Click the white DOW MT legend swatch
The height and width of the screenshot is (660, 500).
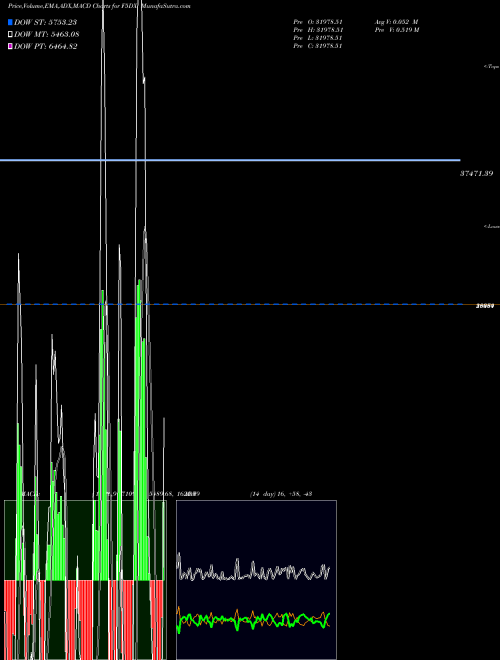[10, 35]
